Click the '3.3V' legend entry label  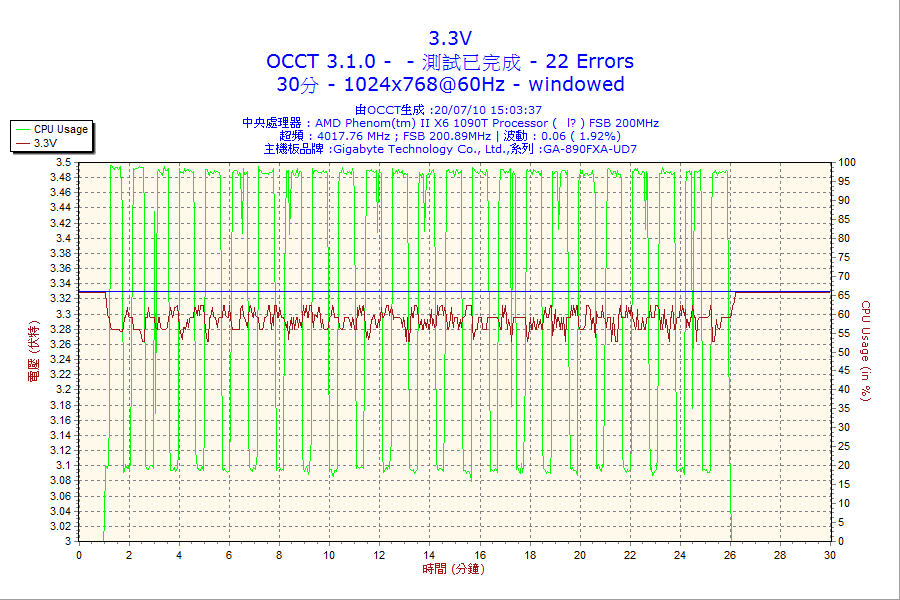pyautogui.click(x=45, y=143)
